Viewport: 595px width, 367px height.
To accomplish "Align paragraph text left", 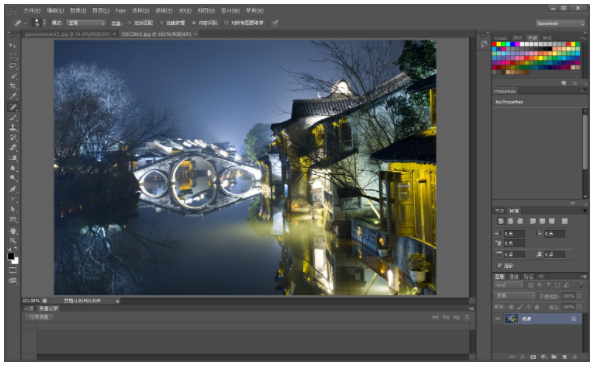I will click(501, 221).
